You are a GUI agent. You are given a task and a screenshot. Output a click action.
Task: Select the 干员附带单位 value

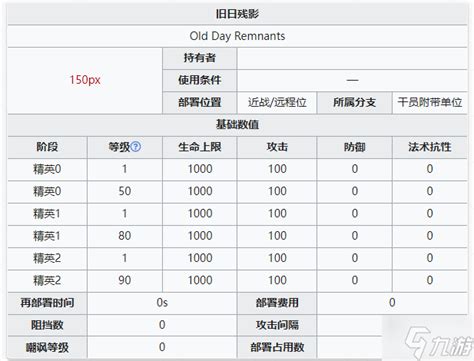pyautogui.click(x=430, y=102)
